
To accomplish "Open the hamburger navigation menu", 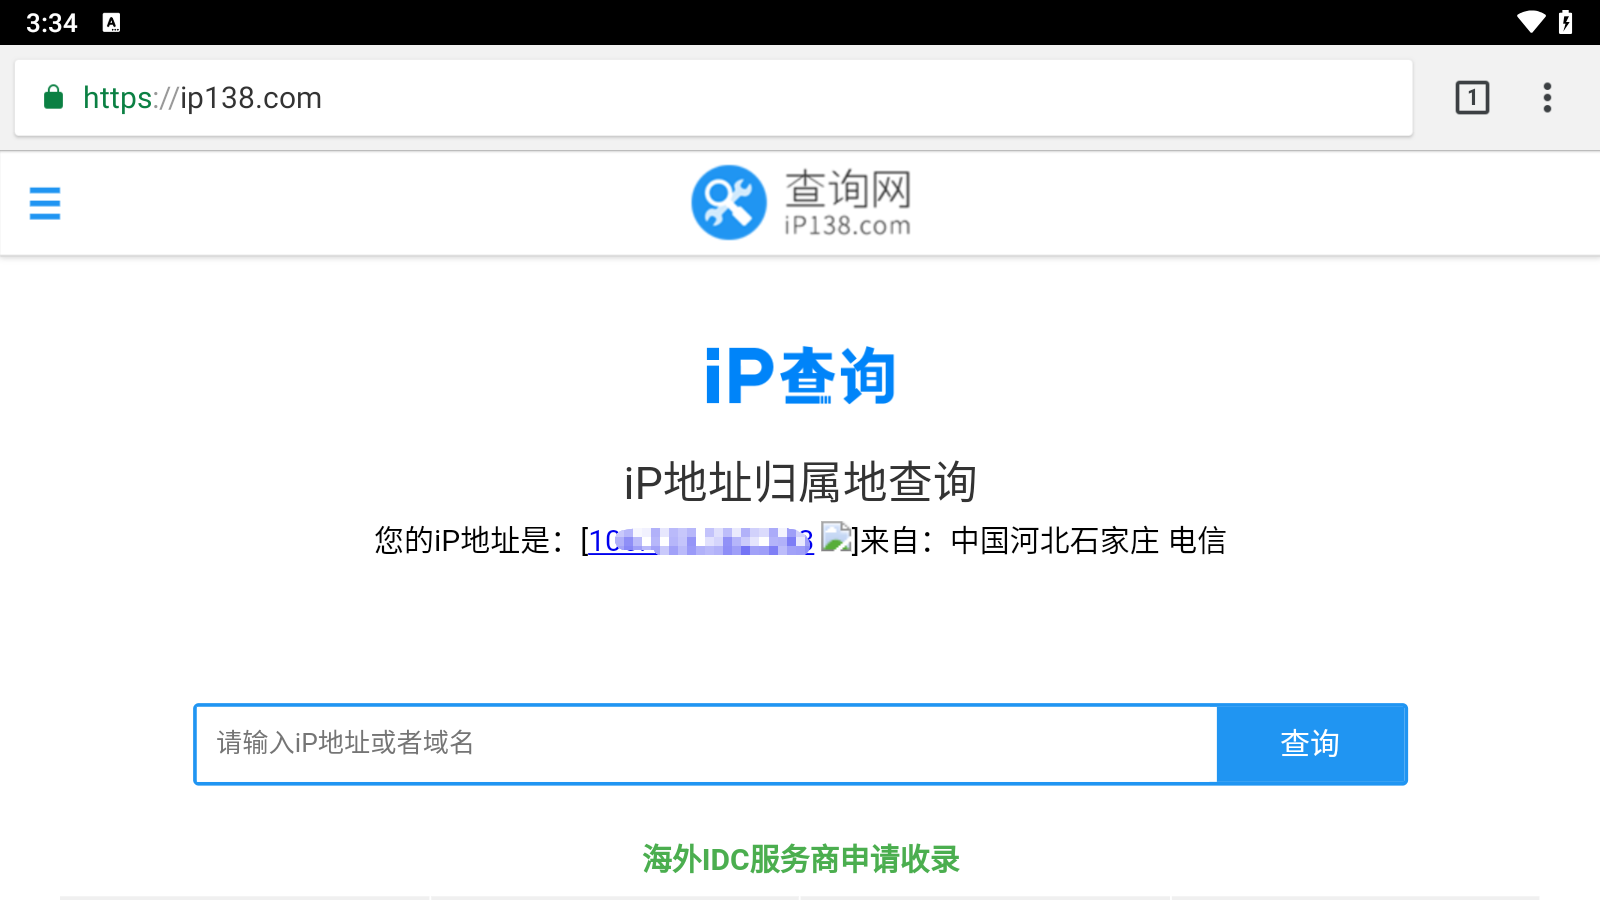I will [x=44, y=203].
